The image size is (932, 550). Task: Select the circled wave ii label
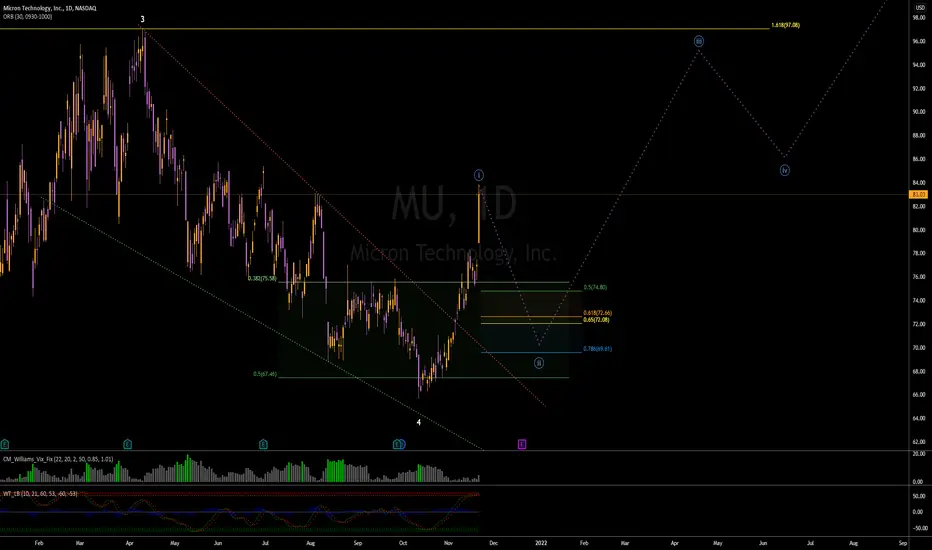coord(539,363)
